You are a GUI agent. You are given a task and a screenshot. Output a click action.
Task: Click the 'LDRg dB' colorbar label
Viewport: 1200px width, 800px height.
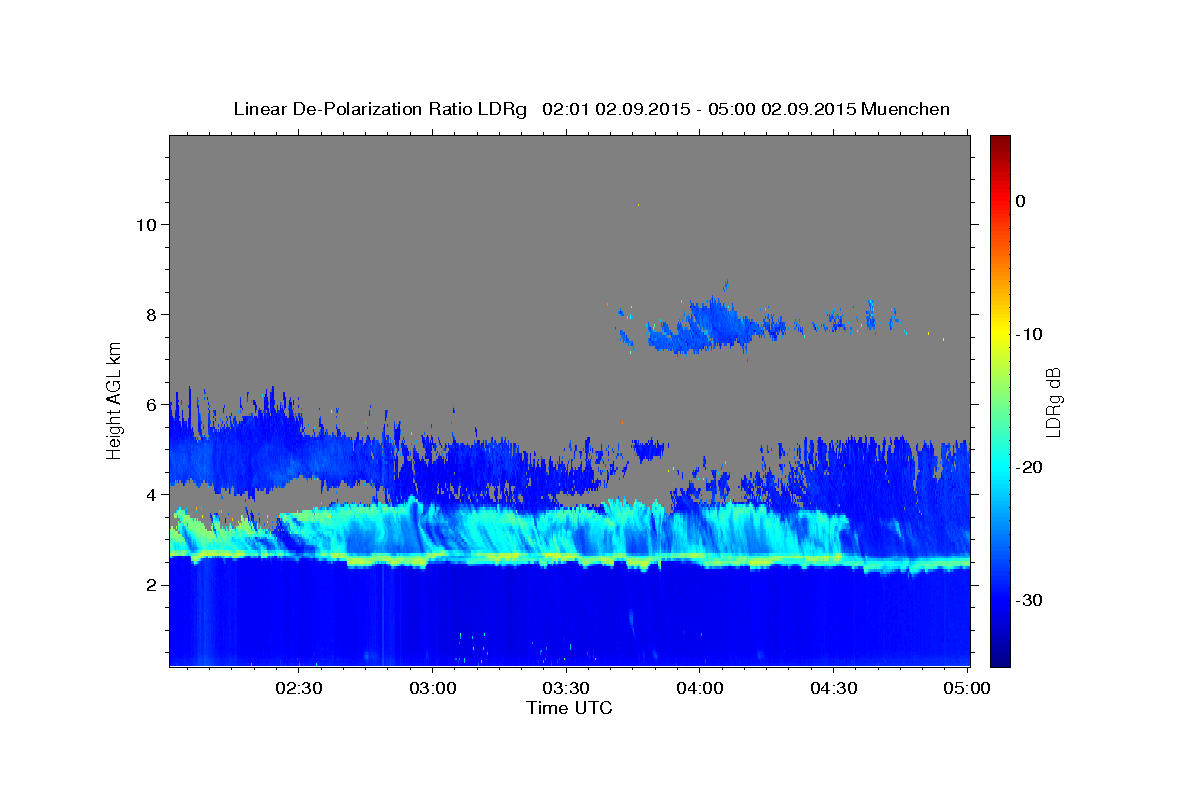coord(1052,401)
